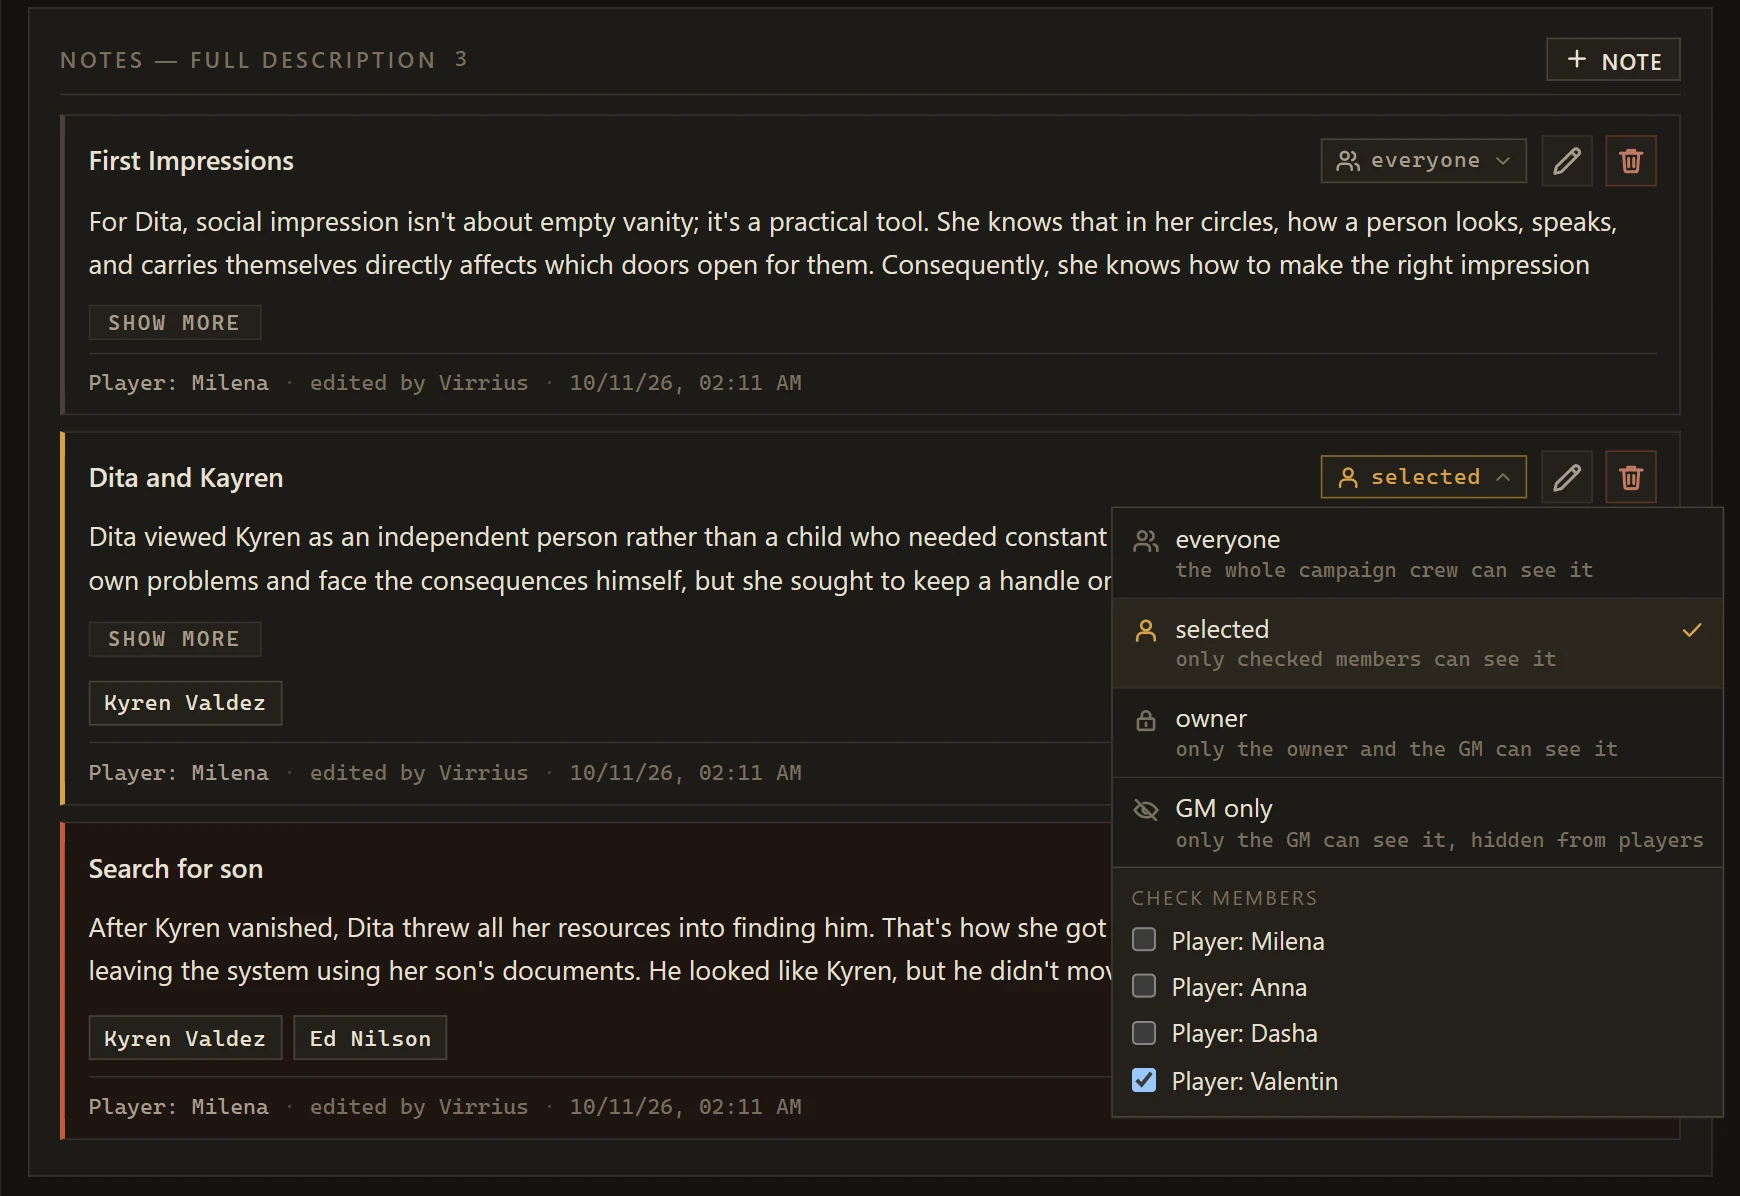The width and height of the screenshot is (1740, 1196).
Task: Tick the Player: Dasha checkbox
Action: click(x=1144, y=1033)
